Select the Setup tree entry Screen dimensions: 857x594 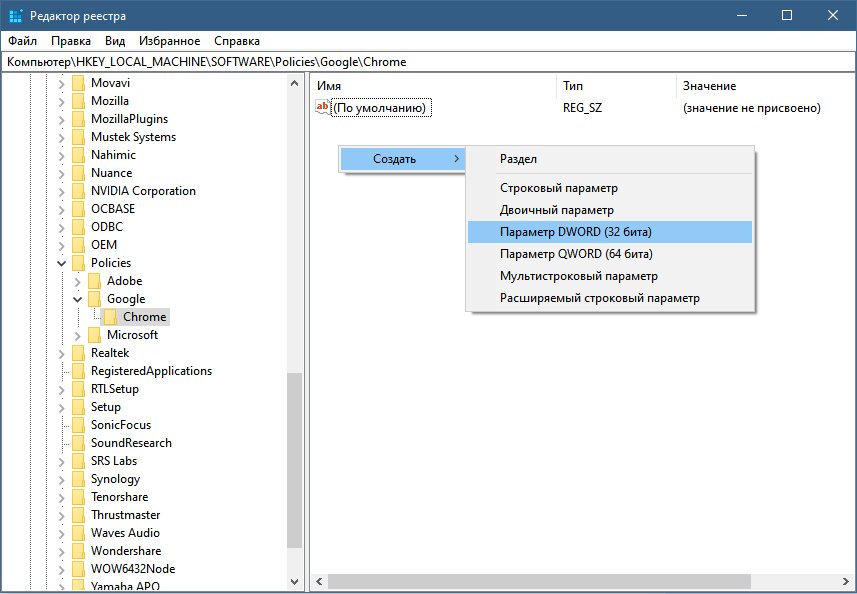click(106, 407)
